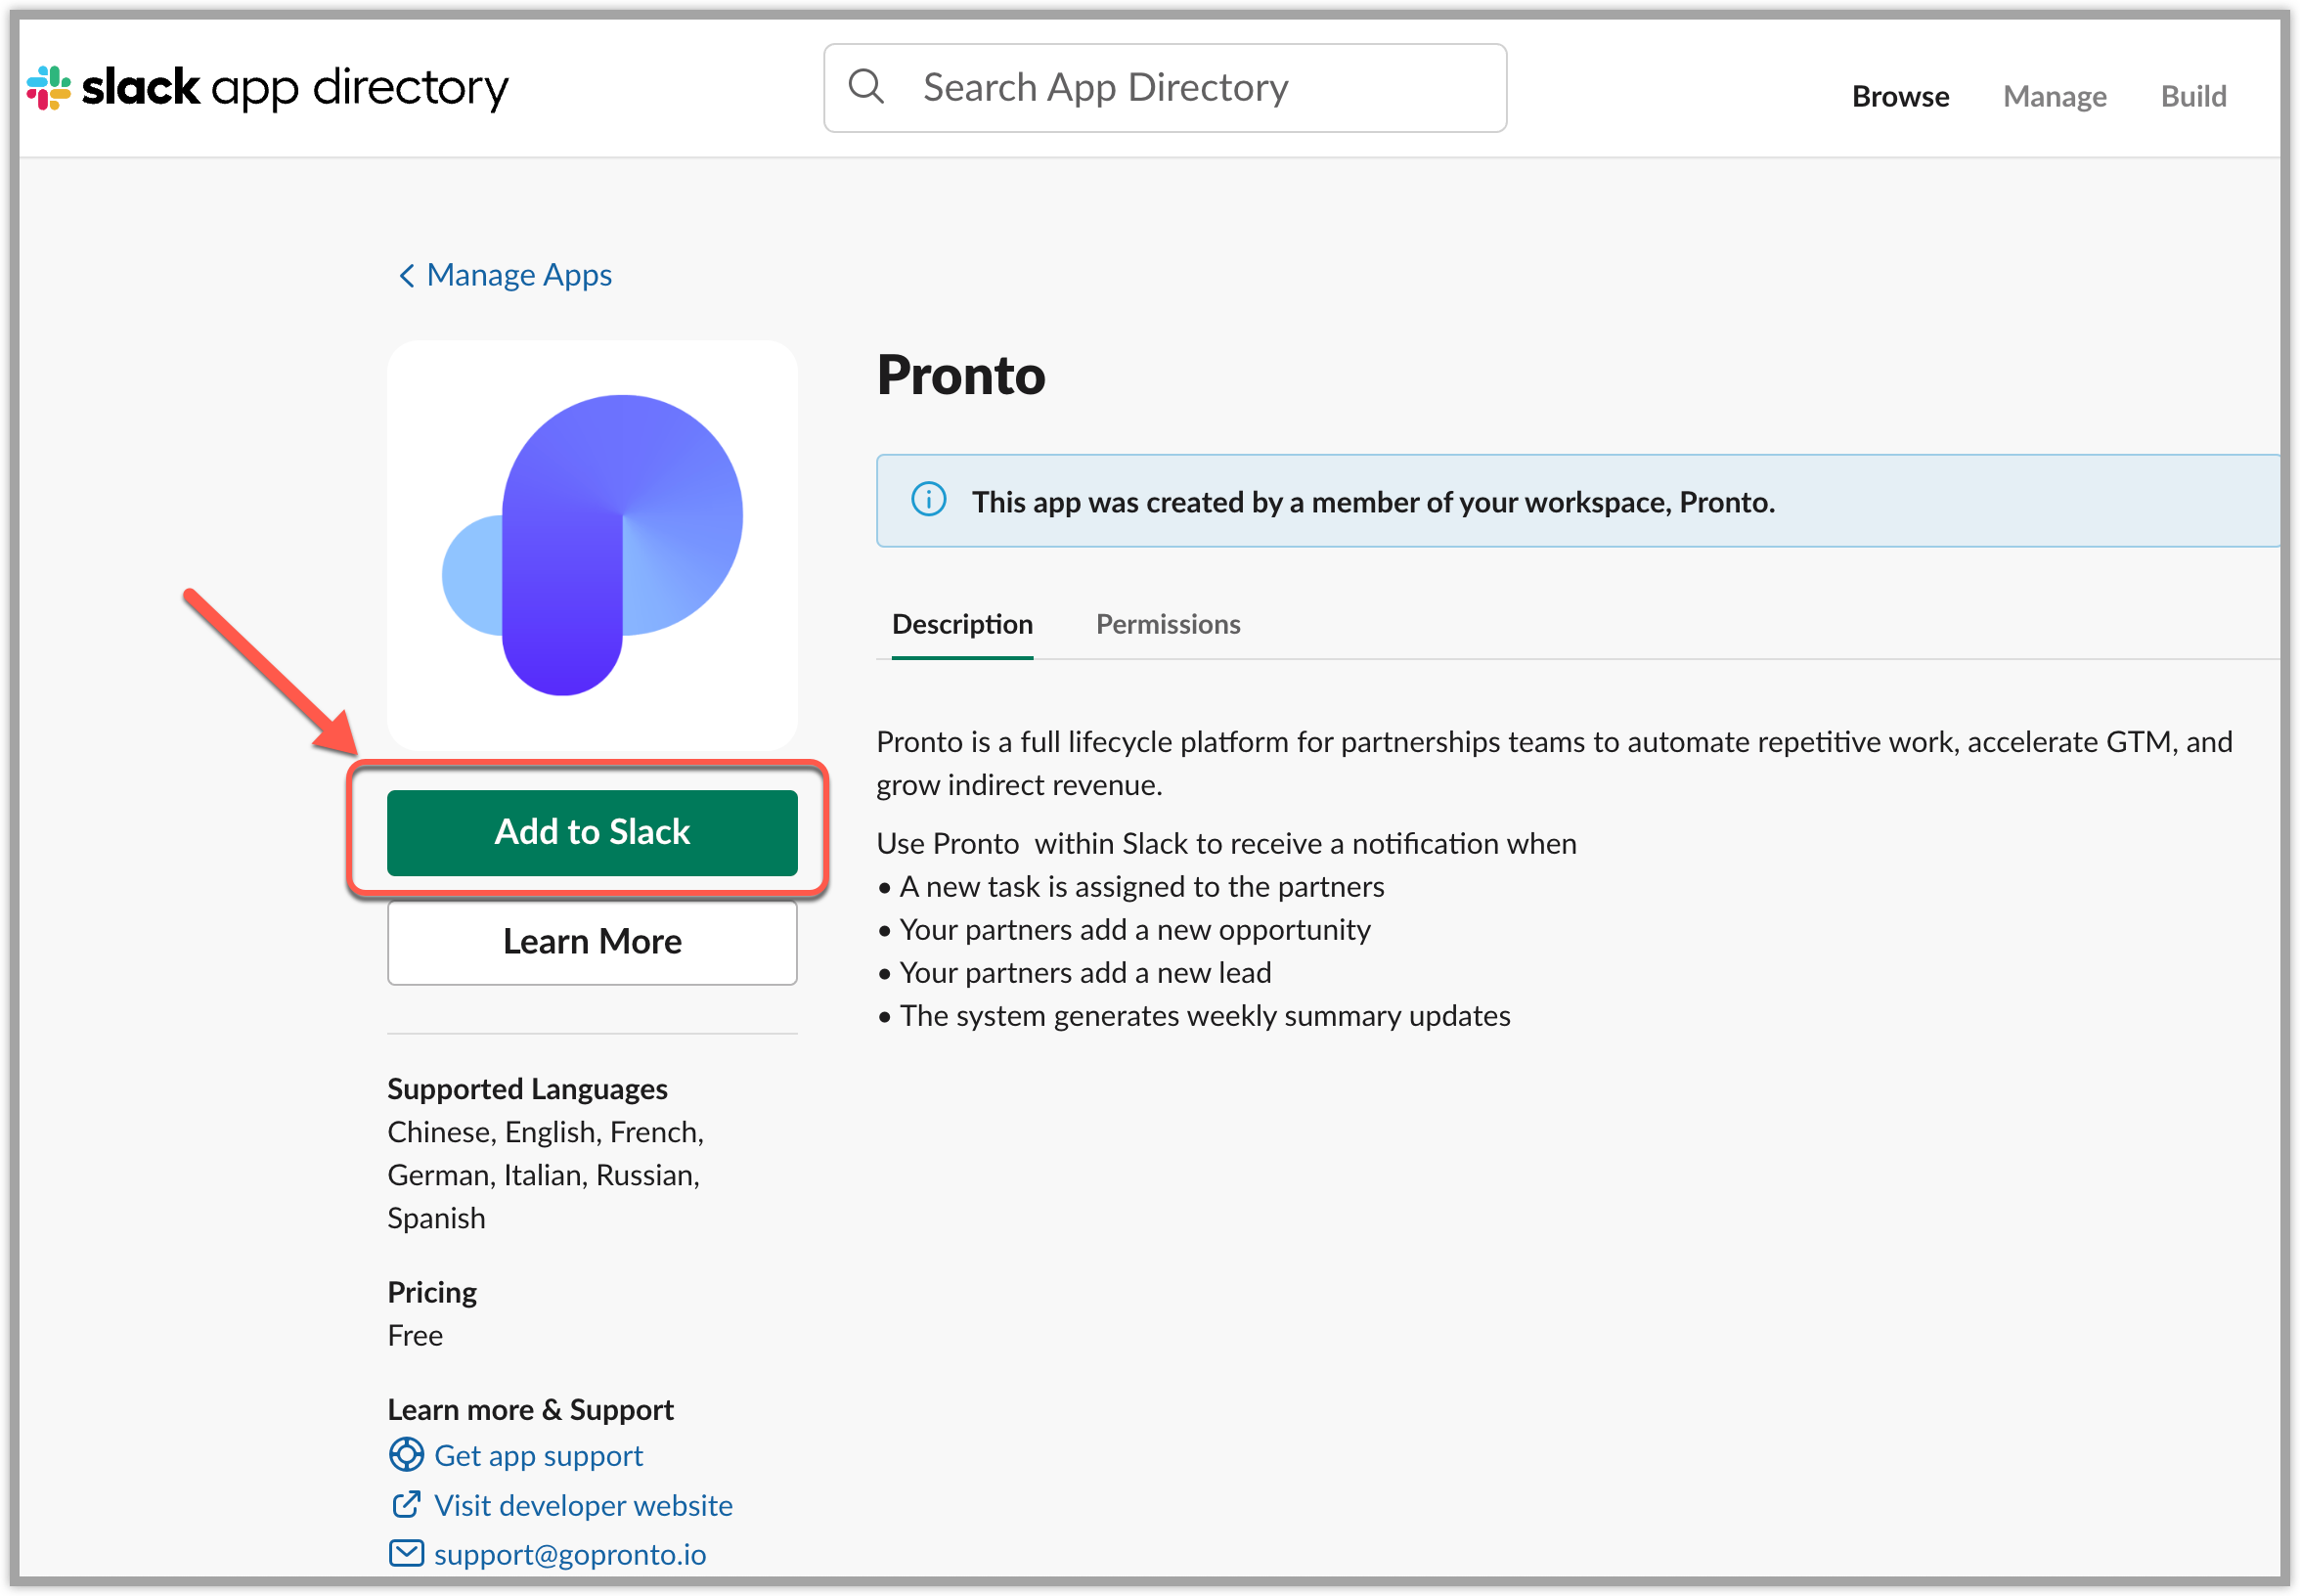Switch to the Description tab
2300x1596 pixels.
962,624
